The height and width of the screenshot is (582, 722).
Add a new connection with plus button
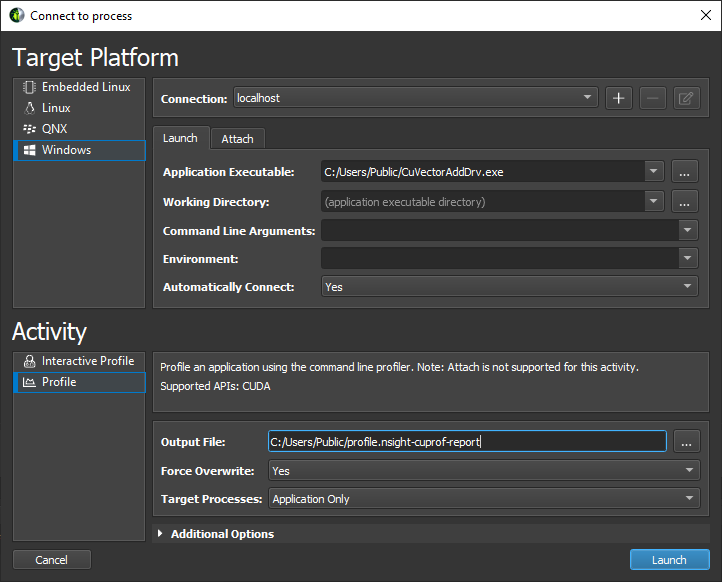tap(618, 98)
